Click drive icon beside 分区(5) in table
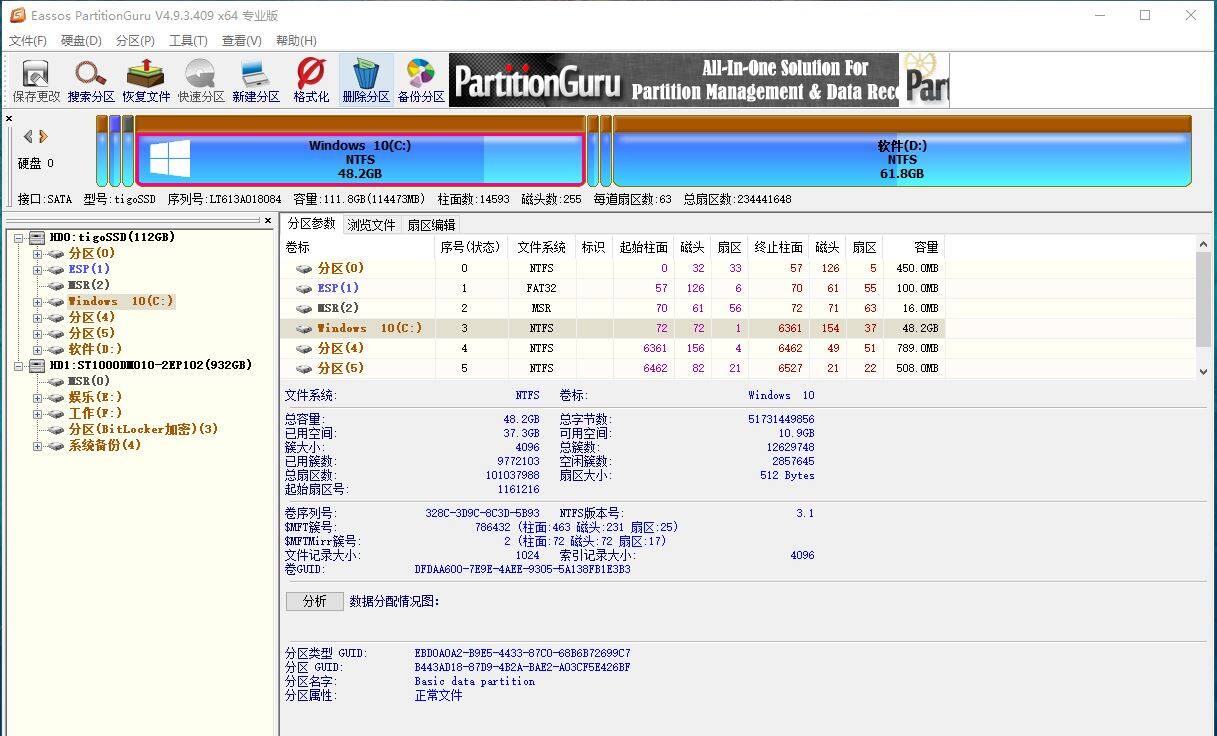The height and width of the screenshot is (736, 1217). pos(304,368)
